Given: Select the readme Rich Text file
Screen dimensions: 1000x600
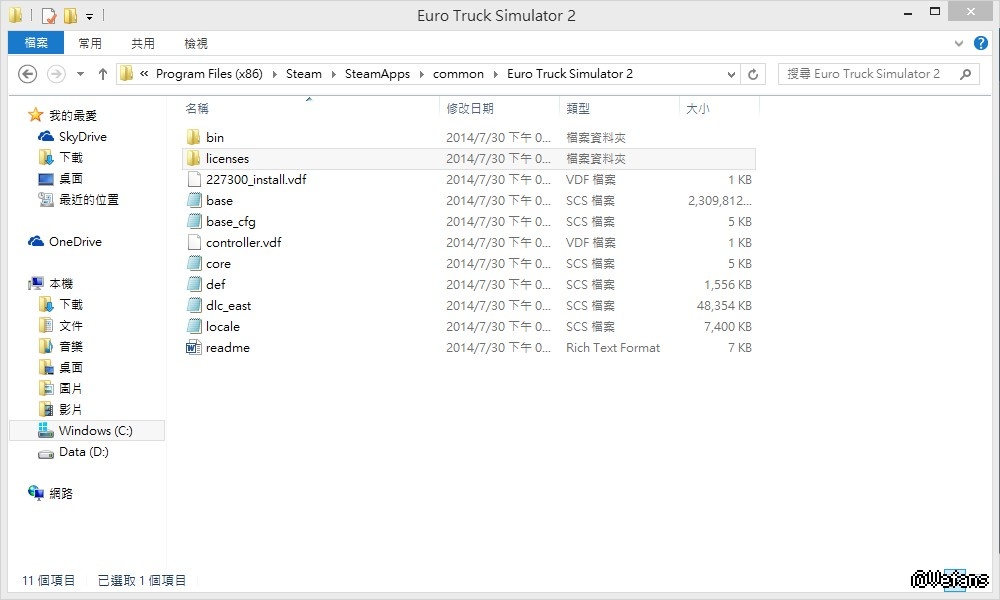Looking at the screenshot, I should click(227, 348).
